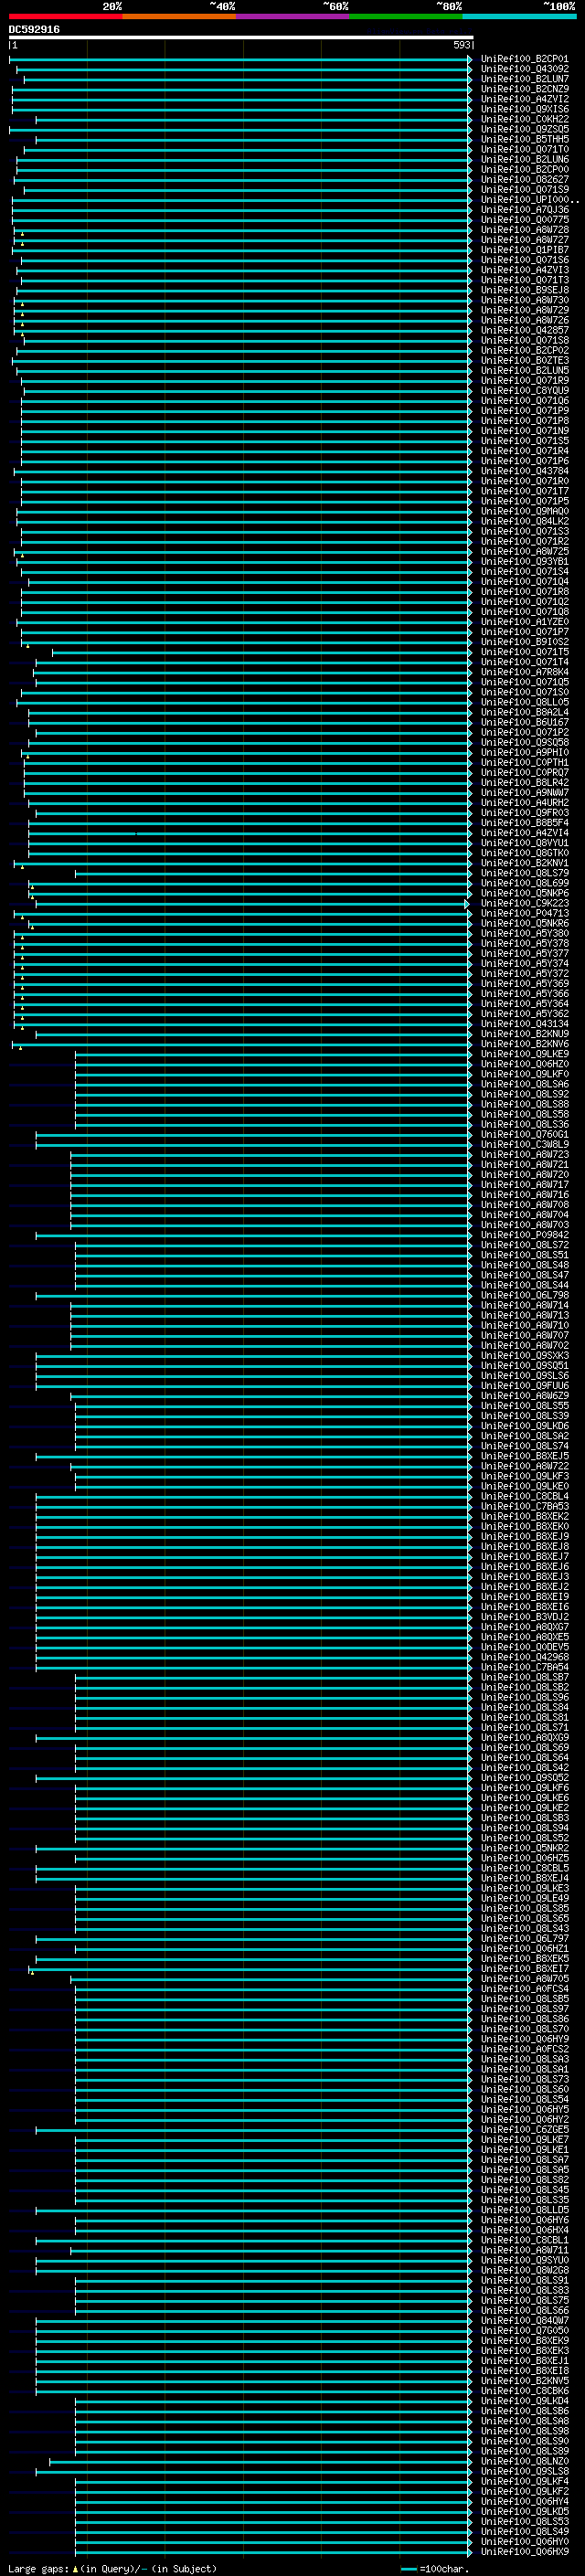Click the green ~80% identity legend segment
This screenshot has height=2576, width=585.
pyautogui.click(x=406, y=16)
